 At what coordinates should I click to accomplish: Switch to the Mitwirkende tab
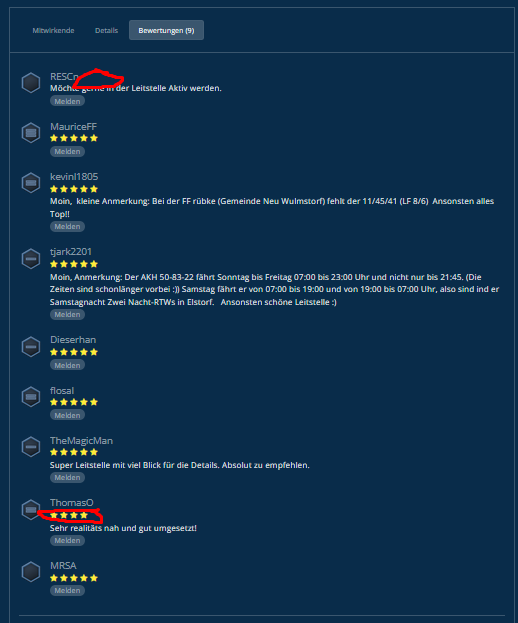pyautogui.click(x=53, y=30)
